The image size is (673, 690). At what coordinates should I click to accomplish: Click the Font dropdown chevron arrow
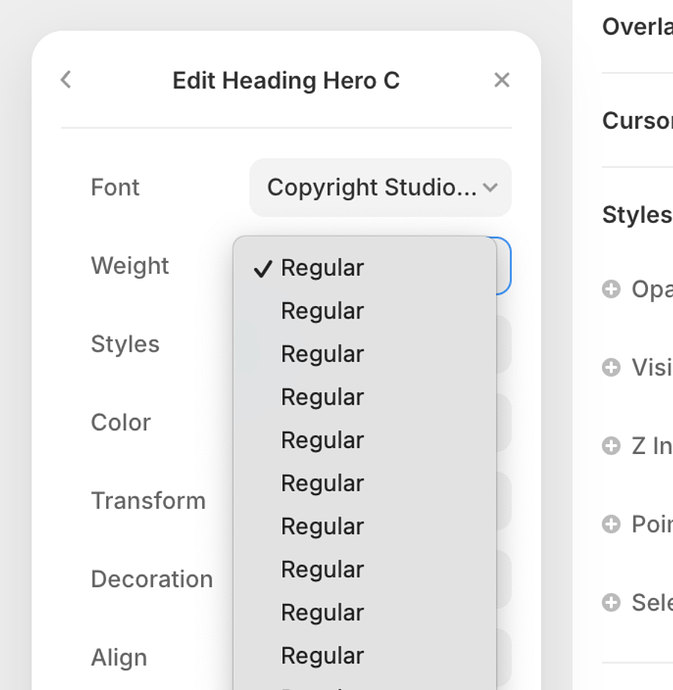(x=490, y=187)
